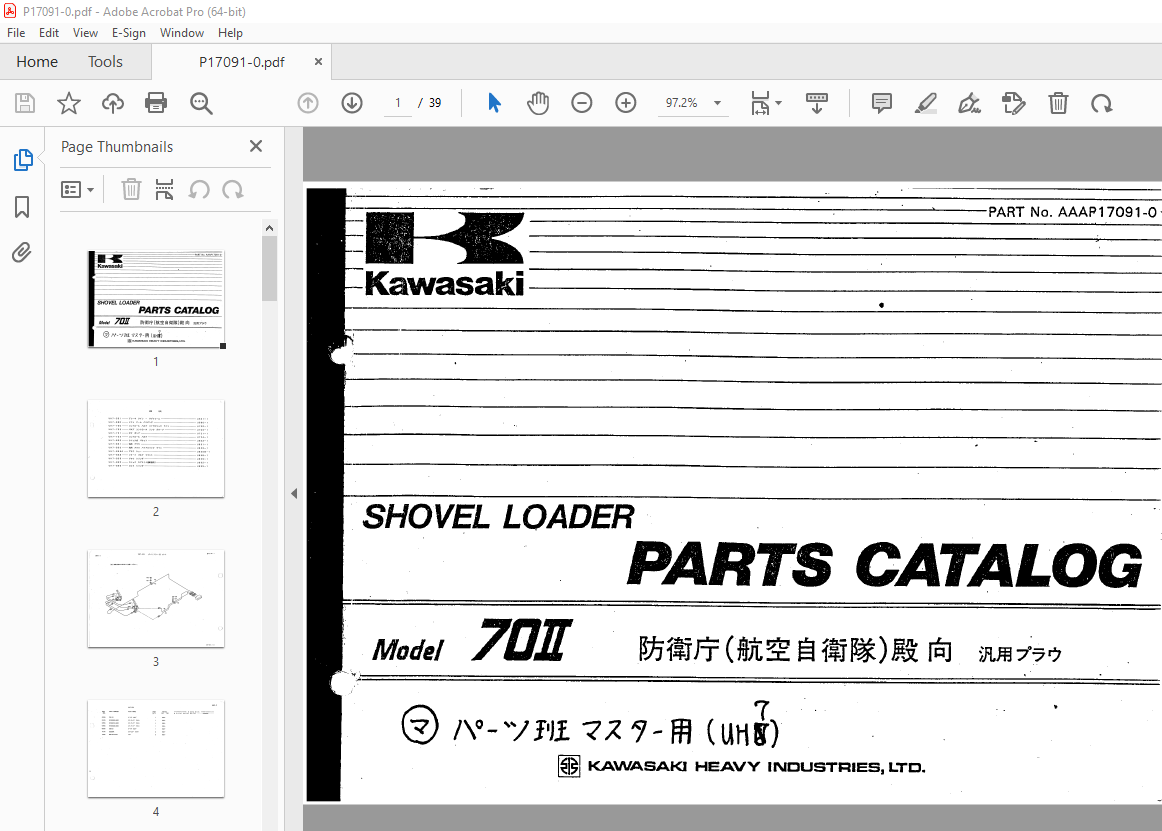Switch to the Tools tab
Viewport: 1162px width, 831px height.
pyautogui.click(x=105, y=62)
